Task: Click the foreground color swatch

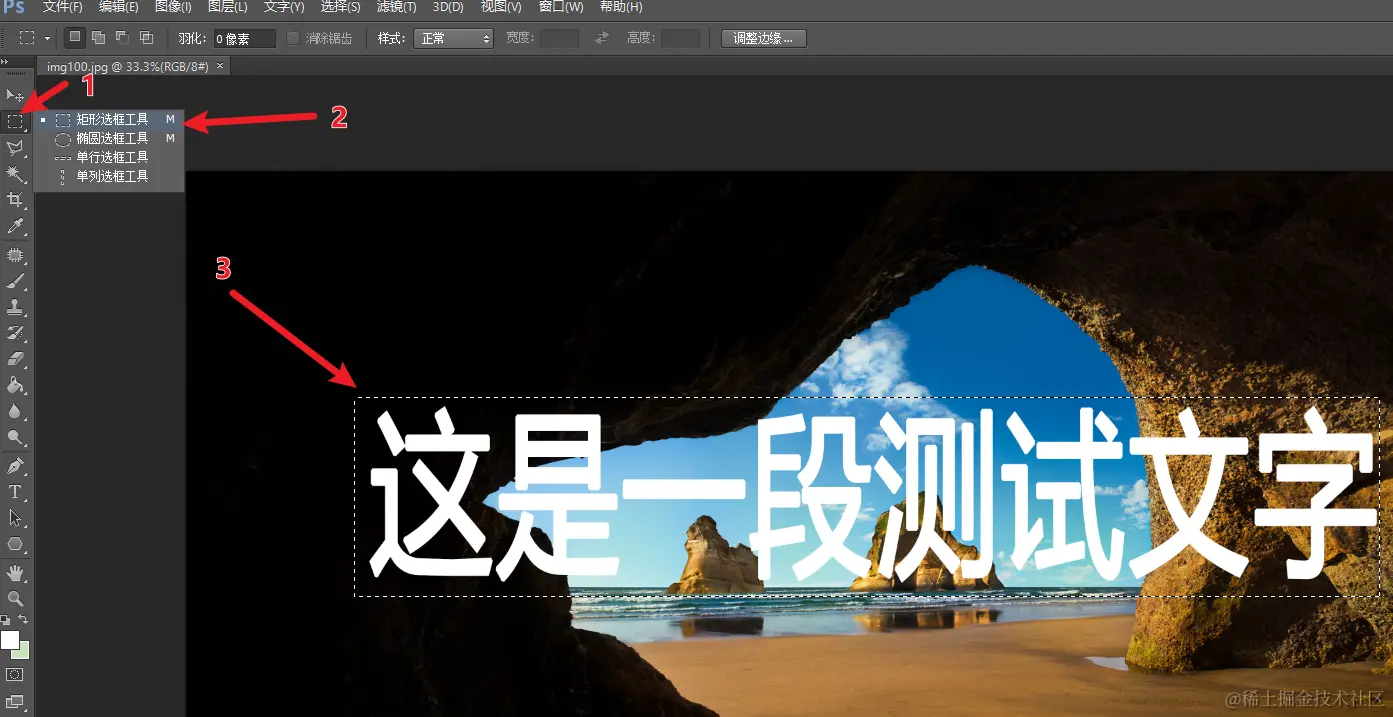Action: (x=10, y=641)
